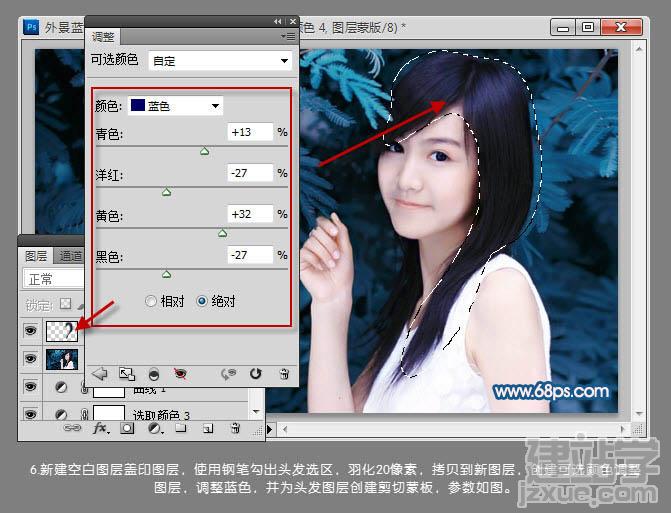Click the 黑色 value field -27
This screenshot has width=671, height=513.
pos(250,255)
